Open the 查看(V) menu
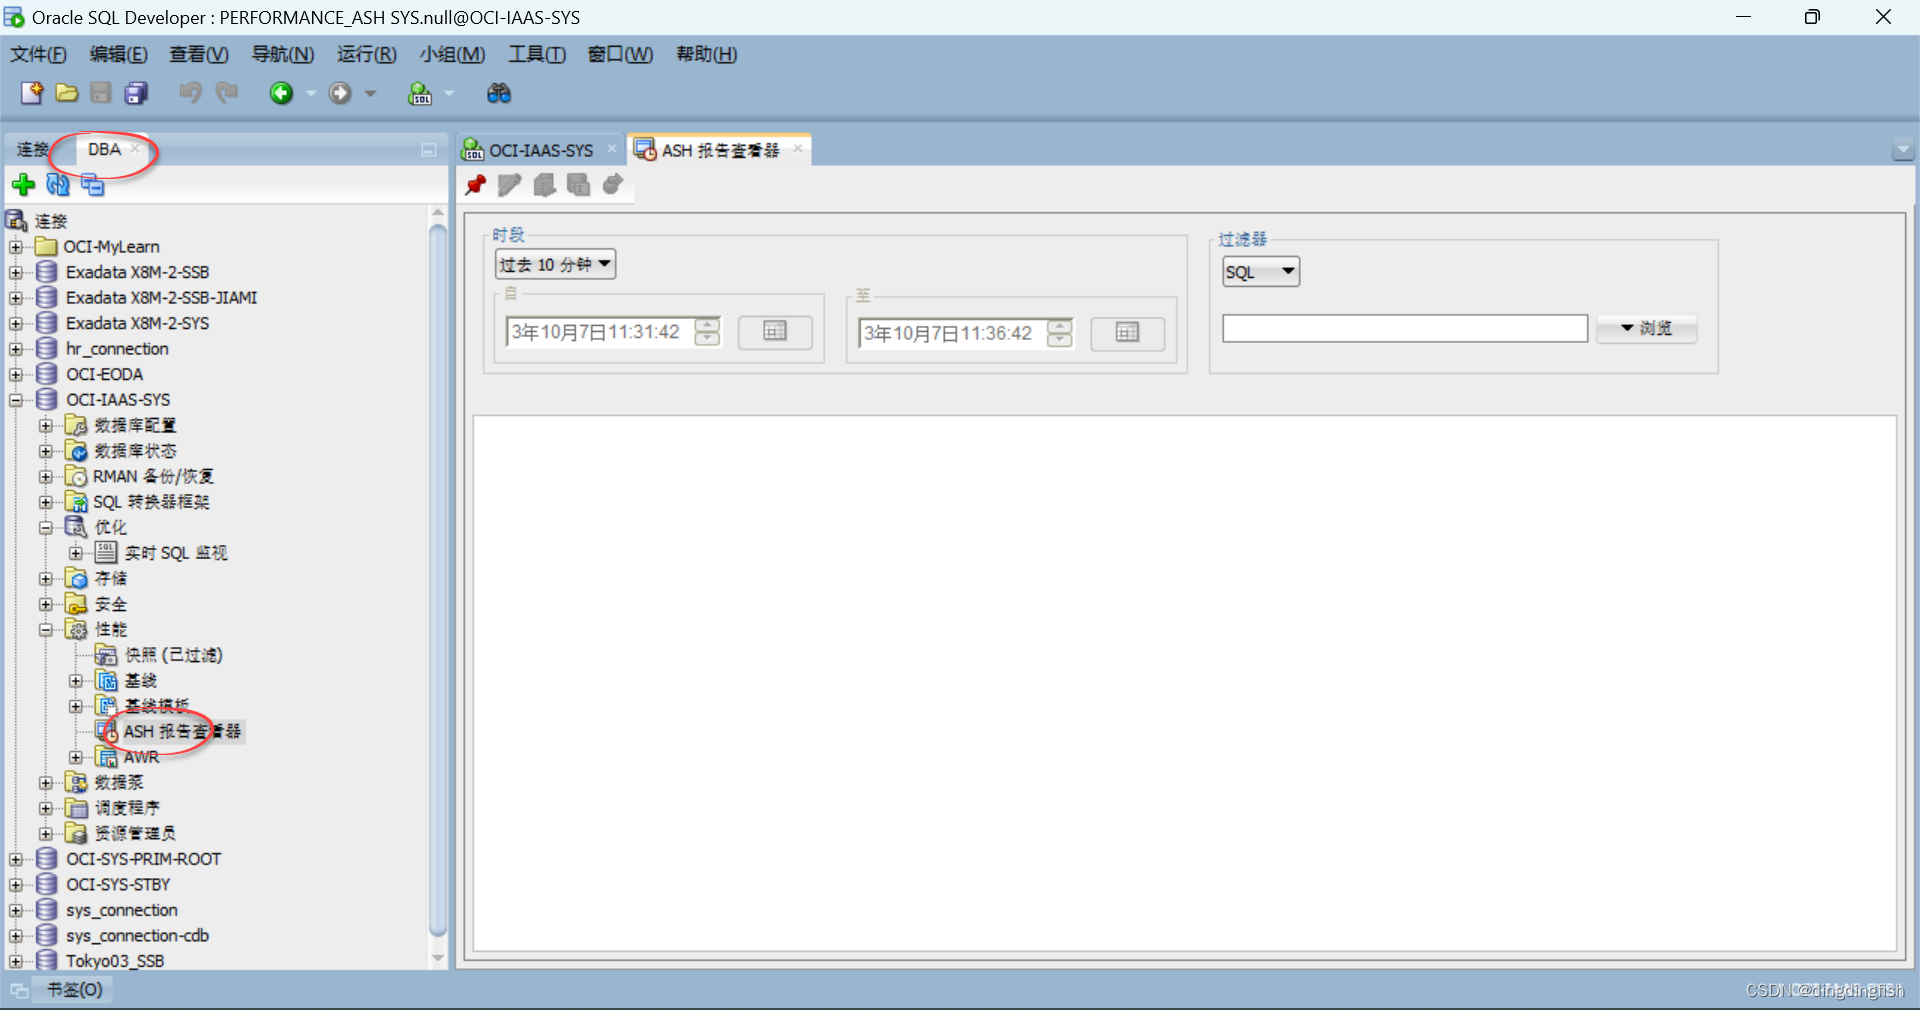This screenshot has width=1920, height=1010. click(199, 54)
